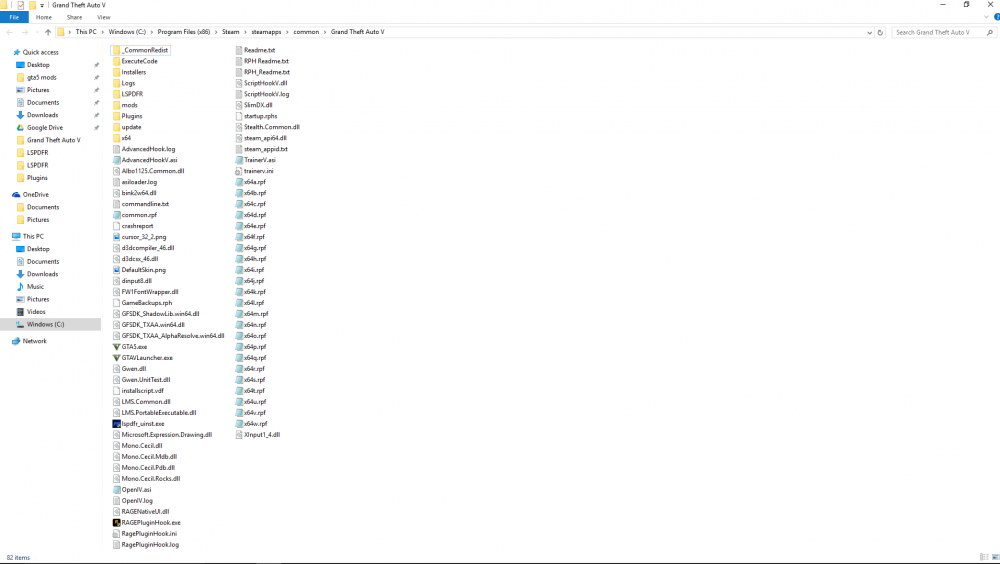Select the XInput1_4.dll file
This screenshot has width=1000, height=564.
click(261, 435)
